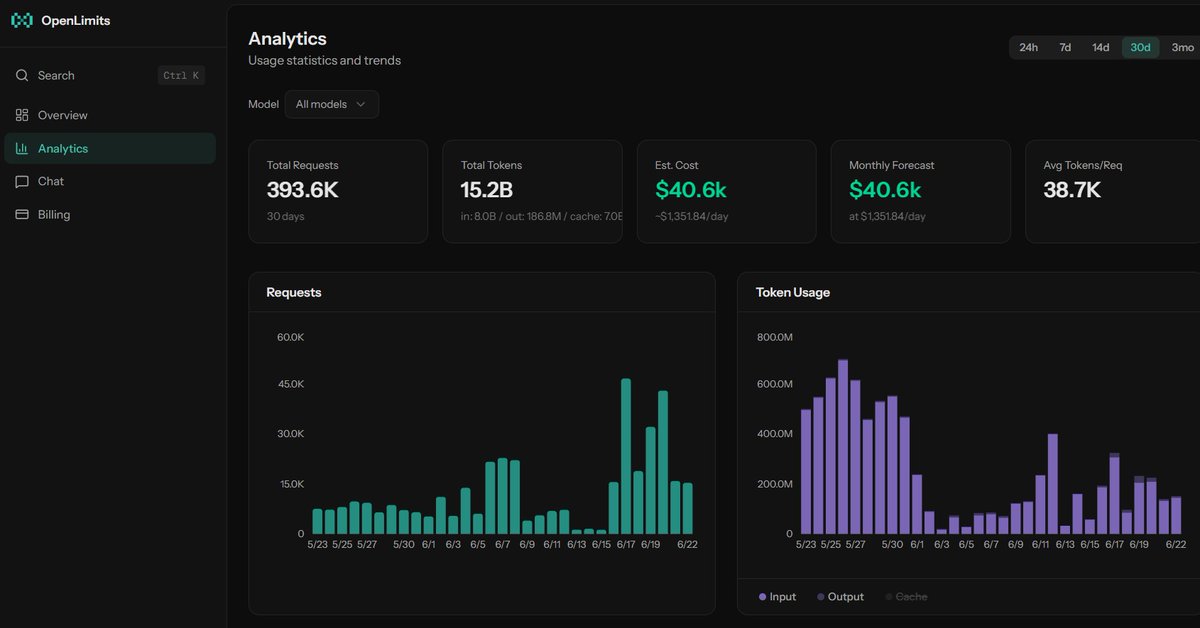Open the Billing page
This screenshot has width=1200, height=628.
110,214
